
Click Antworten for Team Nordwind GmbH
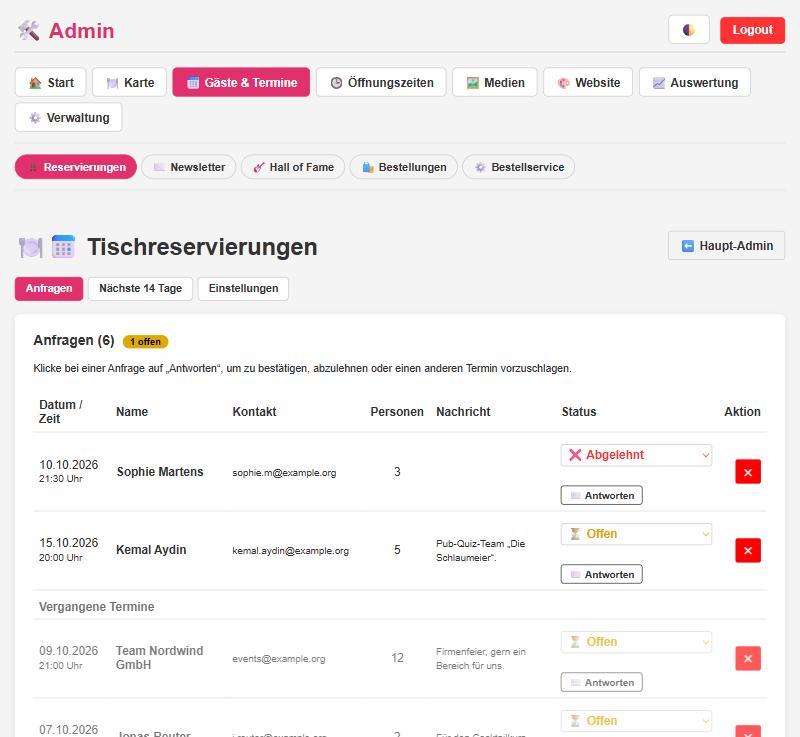602,682
